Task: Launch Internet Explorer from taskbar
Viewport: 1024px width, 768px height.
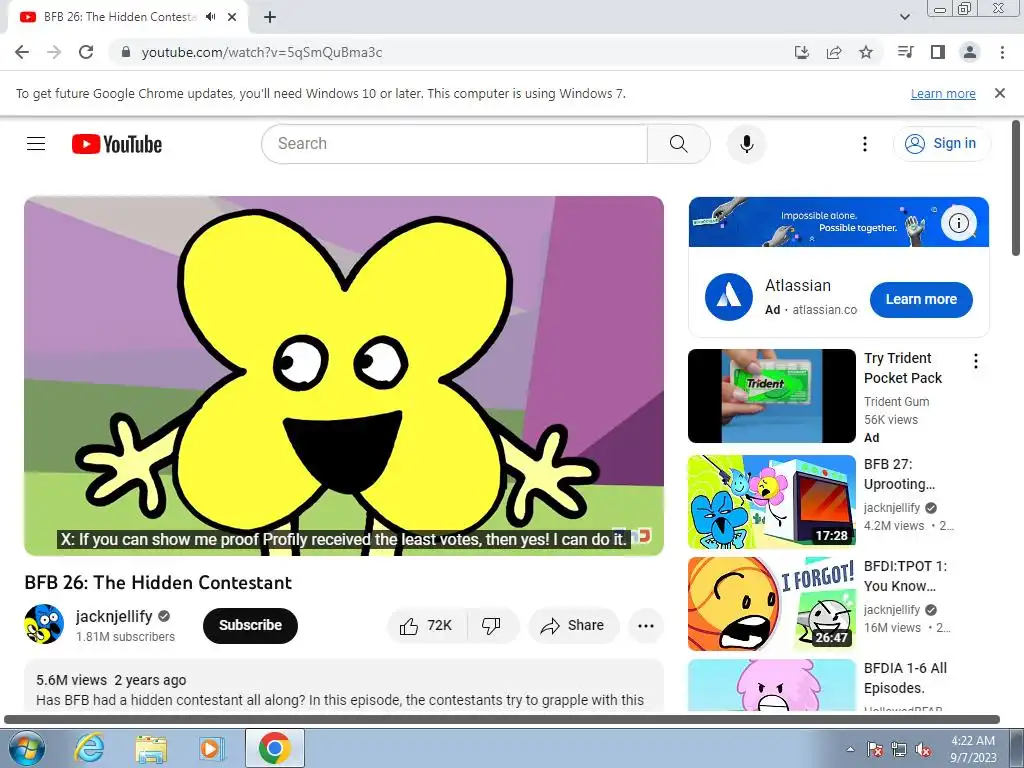Action: pyautogui.click(x=89, y=748)
